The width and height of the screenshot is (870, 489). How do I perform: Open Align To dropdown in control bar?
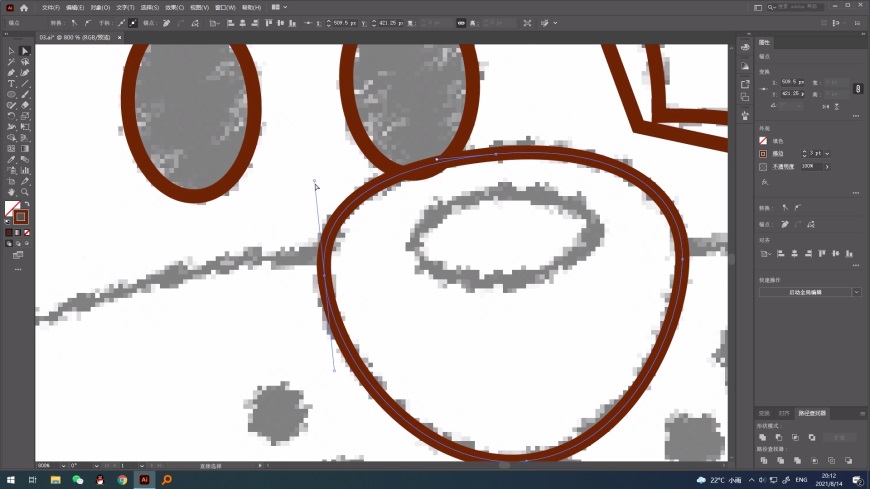point(214,23)
